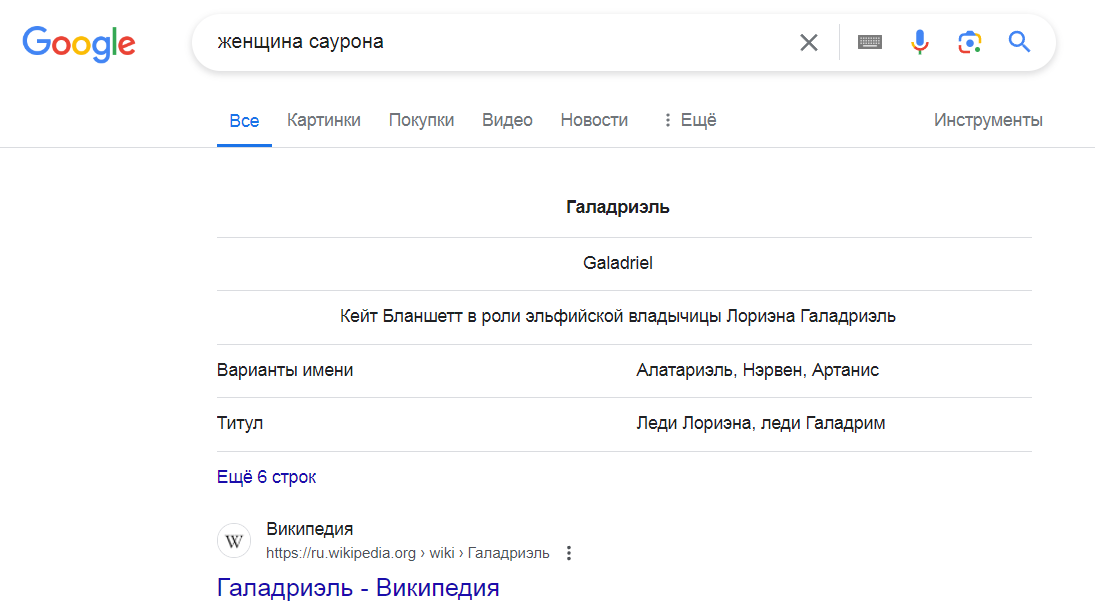The width and height of the screenshot is (1095, 613).
Task: Open the Wikipedia favicon of the result
Action: click(234, 541)
